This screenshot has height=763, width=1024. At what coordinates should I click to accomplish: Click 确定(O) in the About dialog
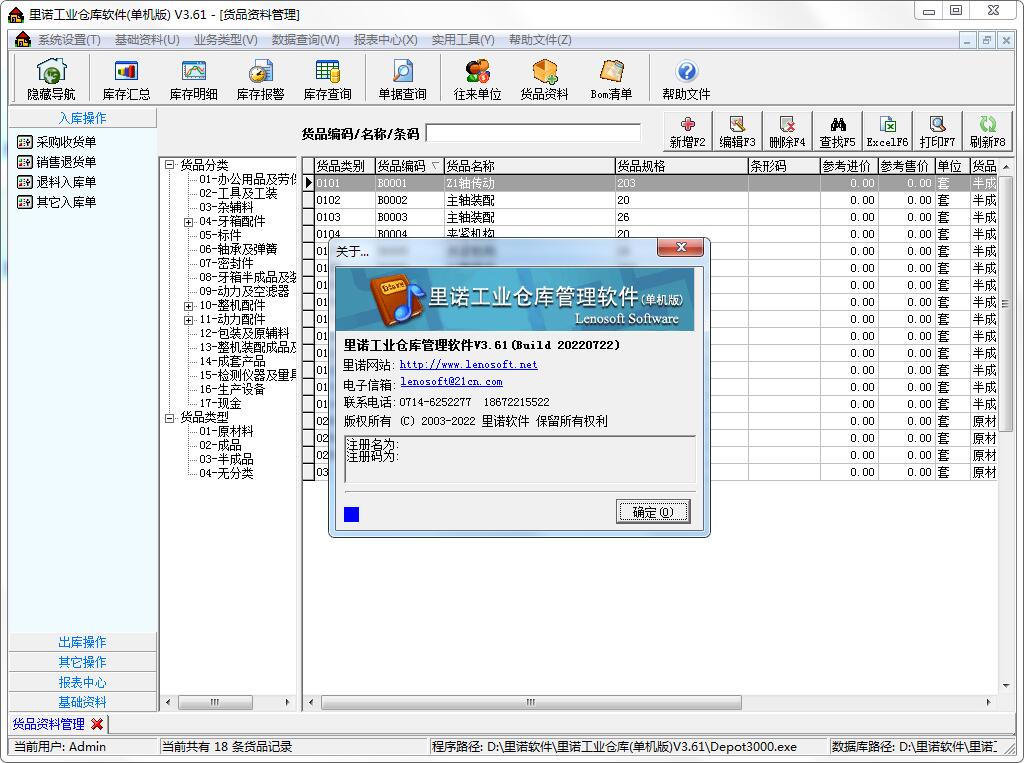(653, 511)
